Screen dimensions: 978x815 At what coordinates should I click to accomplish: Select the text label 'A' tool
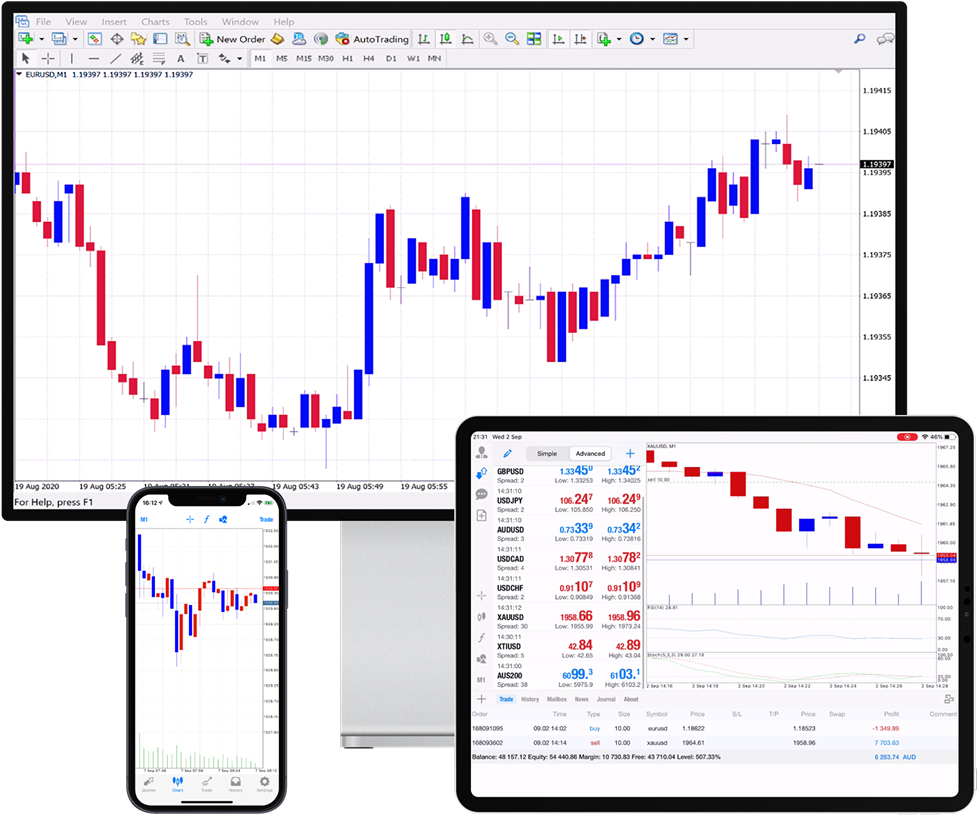tap(181, 58)
